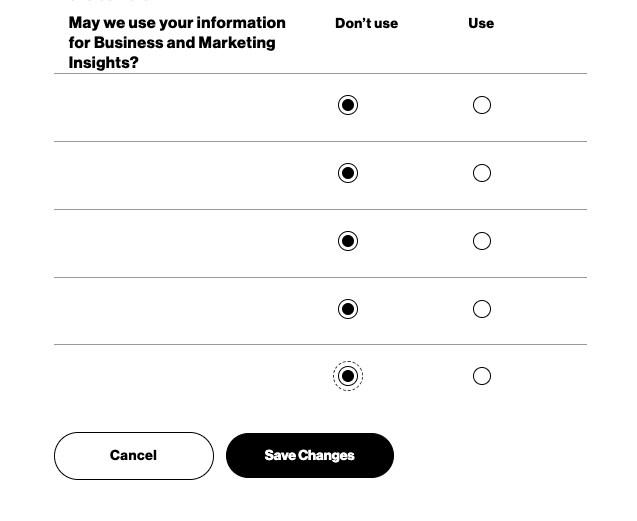The width and height of the screenshot is (637, 521).
Task: Click the 'Use' column header
Action: point(481,23)
